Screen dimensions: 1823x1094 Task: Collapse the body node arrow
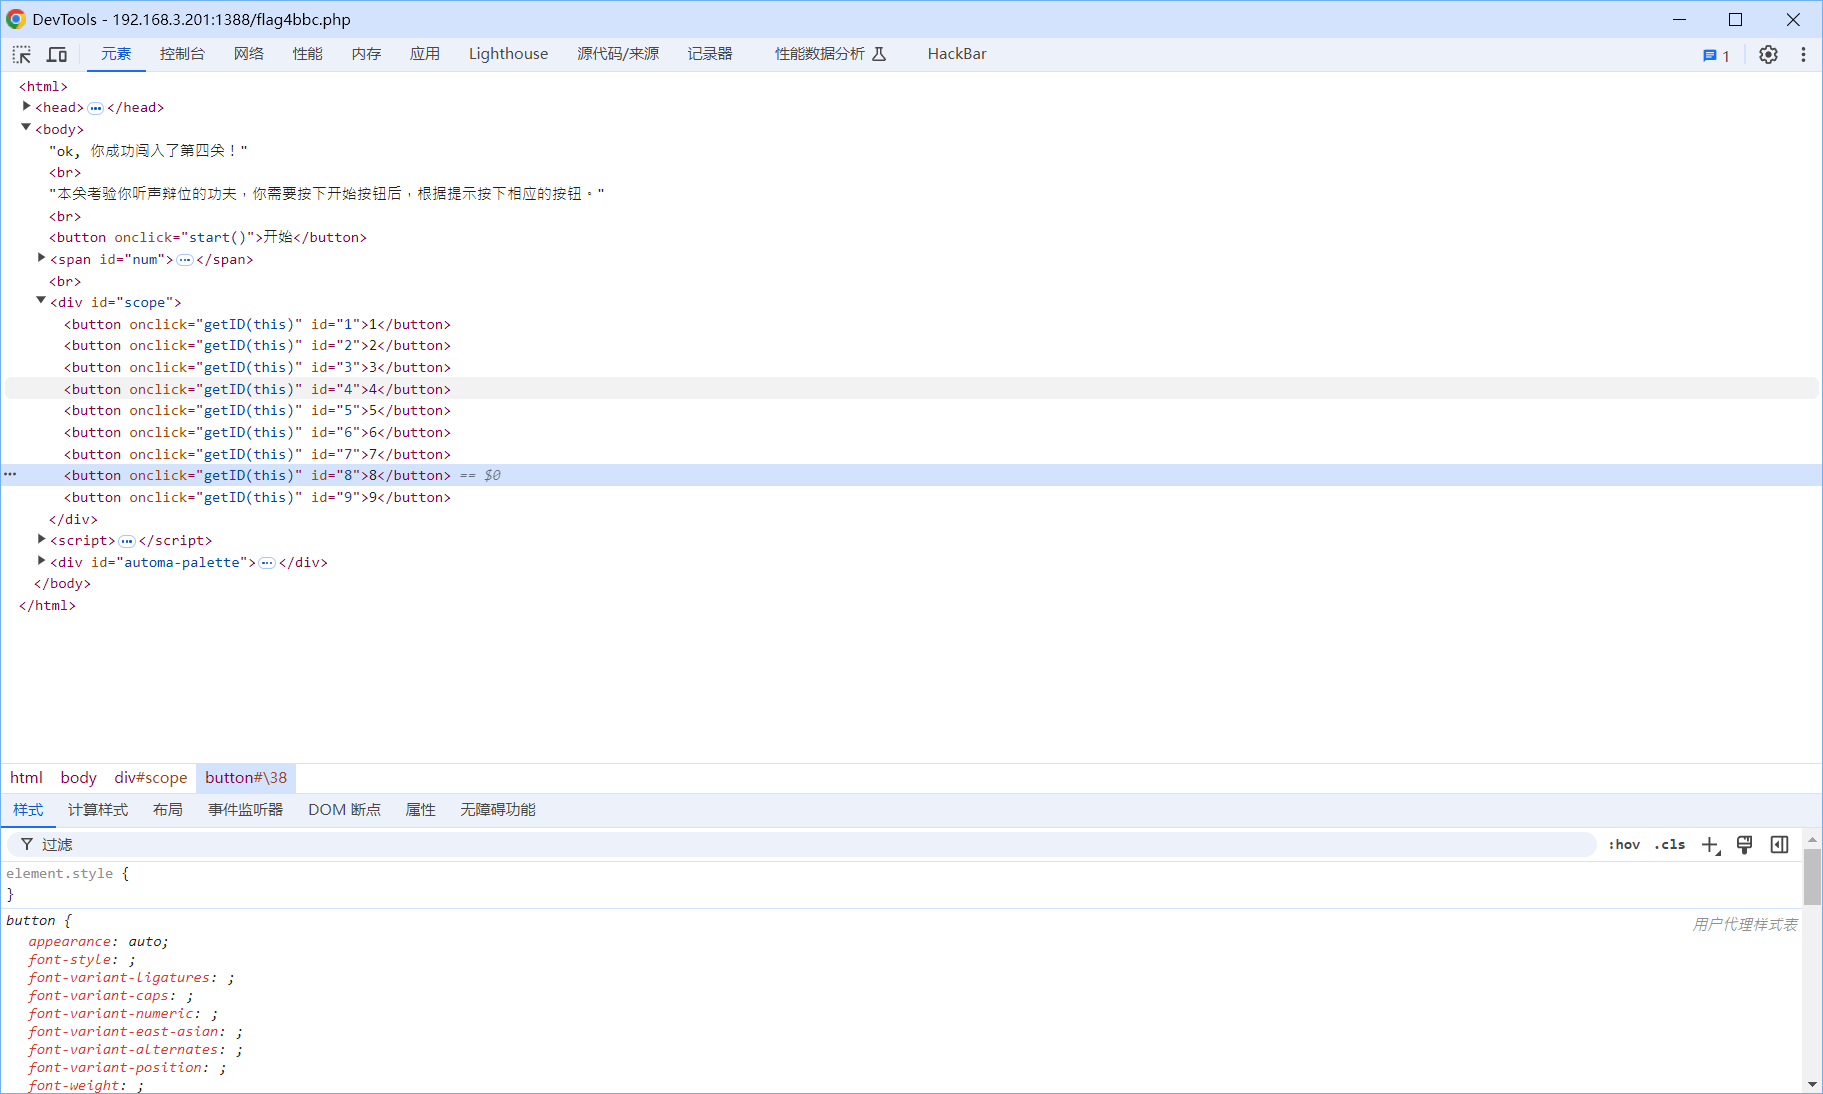point(26,128)
